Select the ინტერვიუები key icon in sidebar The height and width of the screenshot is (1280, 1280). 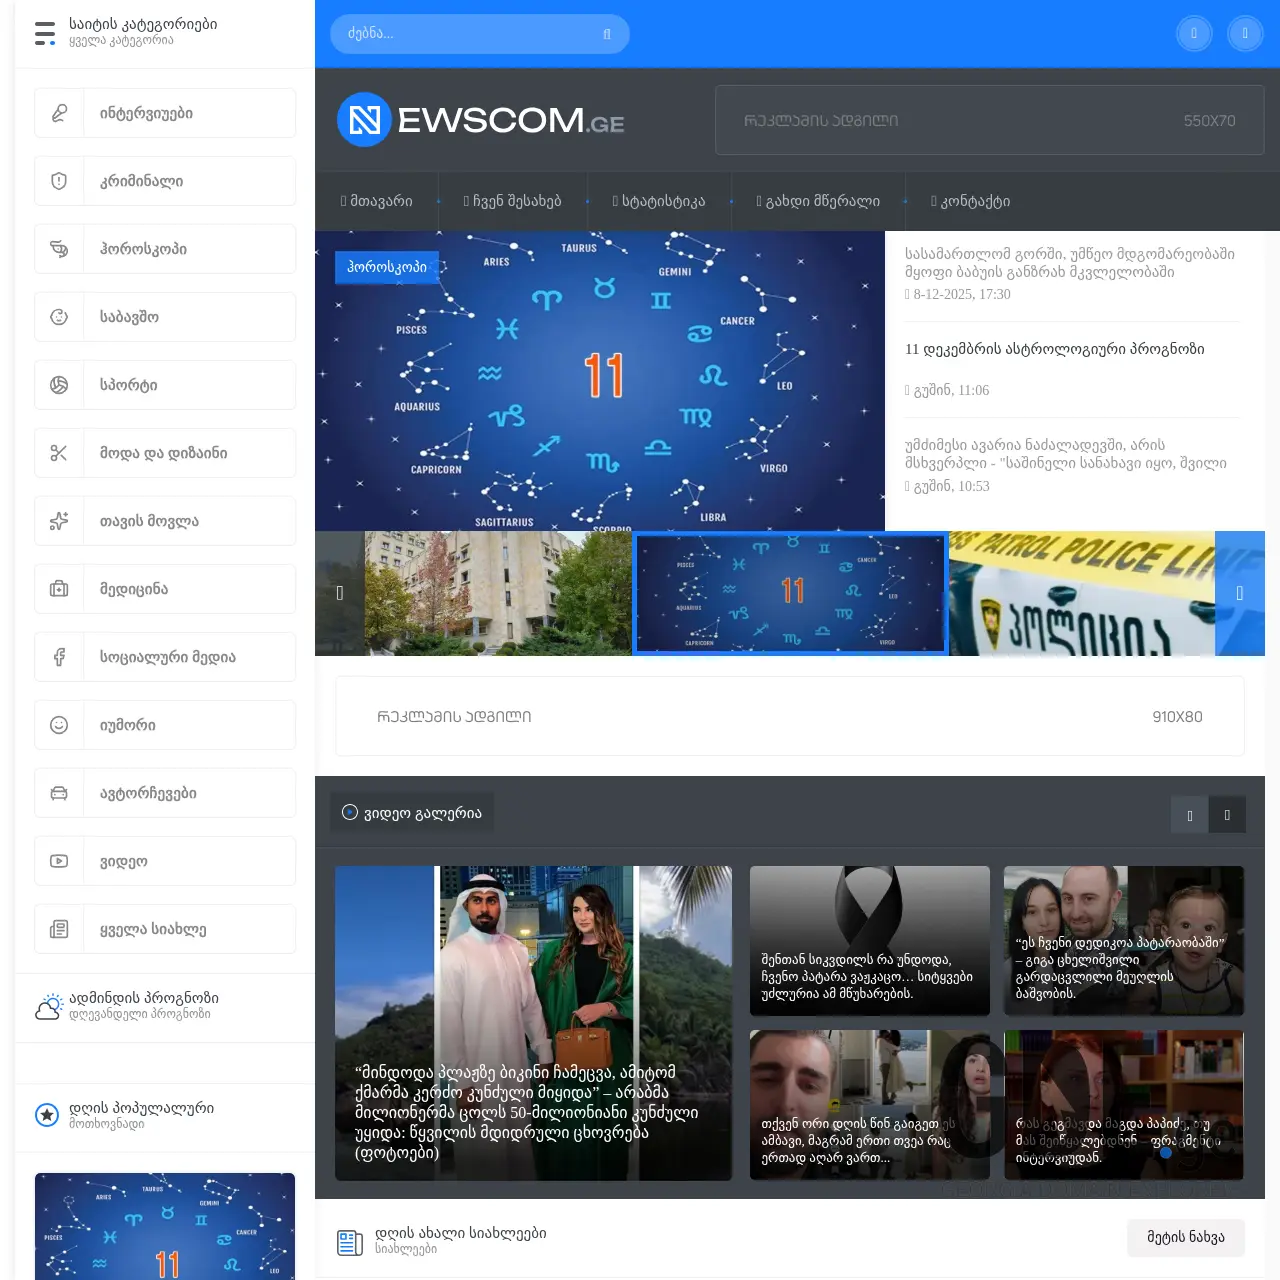pyautogui.click(x=58, y=112)
